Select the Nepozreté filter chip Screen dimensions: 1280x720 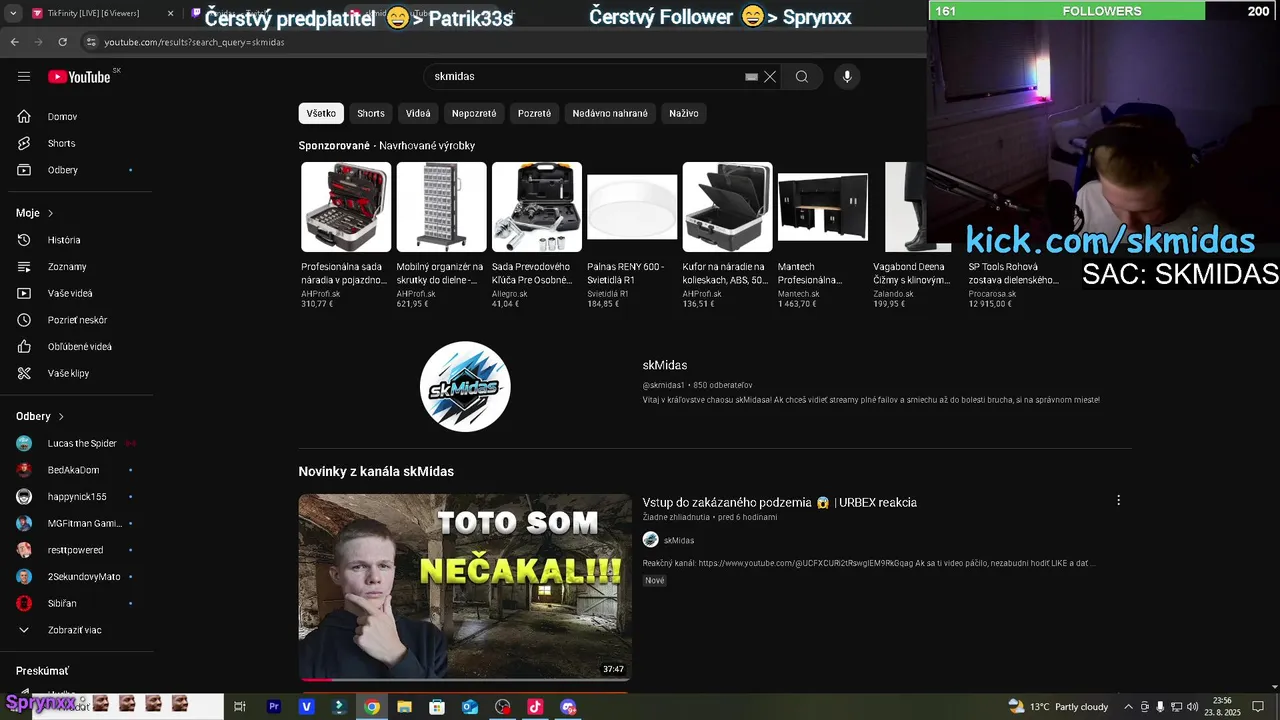pos(474,114)
